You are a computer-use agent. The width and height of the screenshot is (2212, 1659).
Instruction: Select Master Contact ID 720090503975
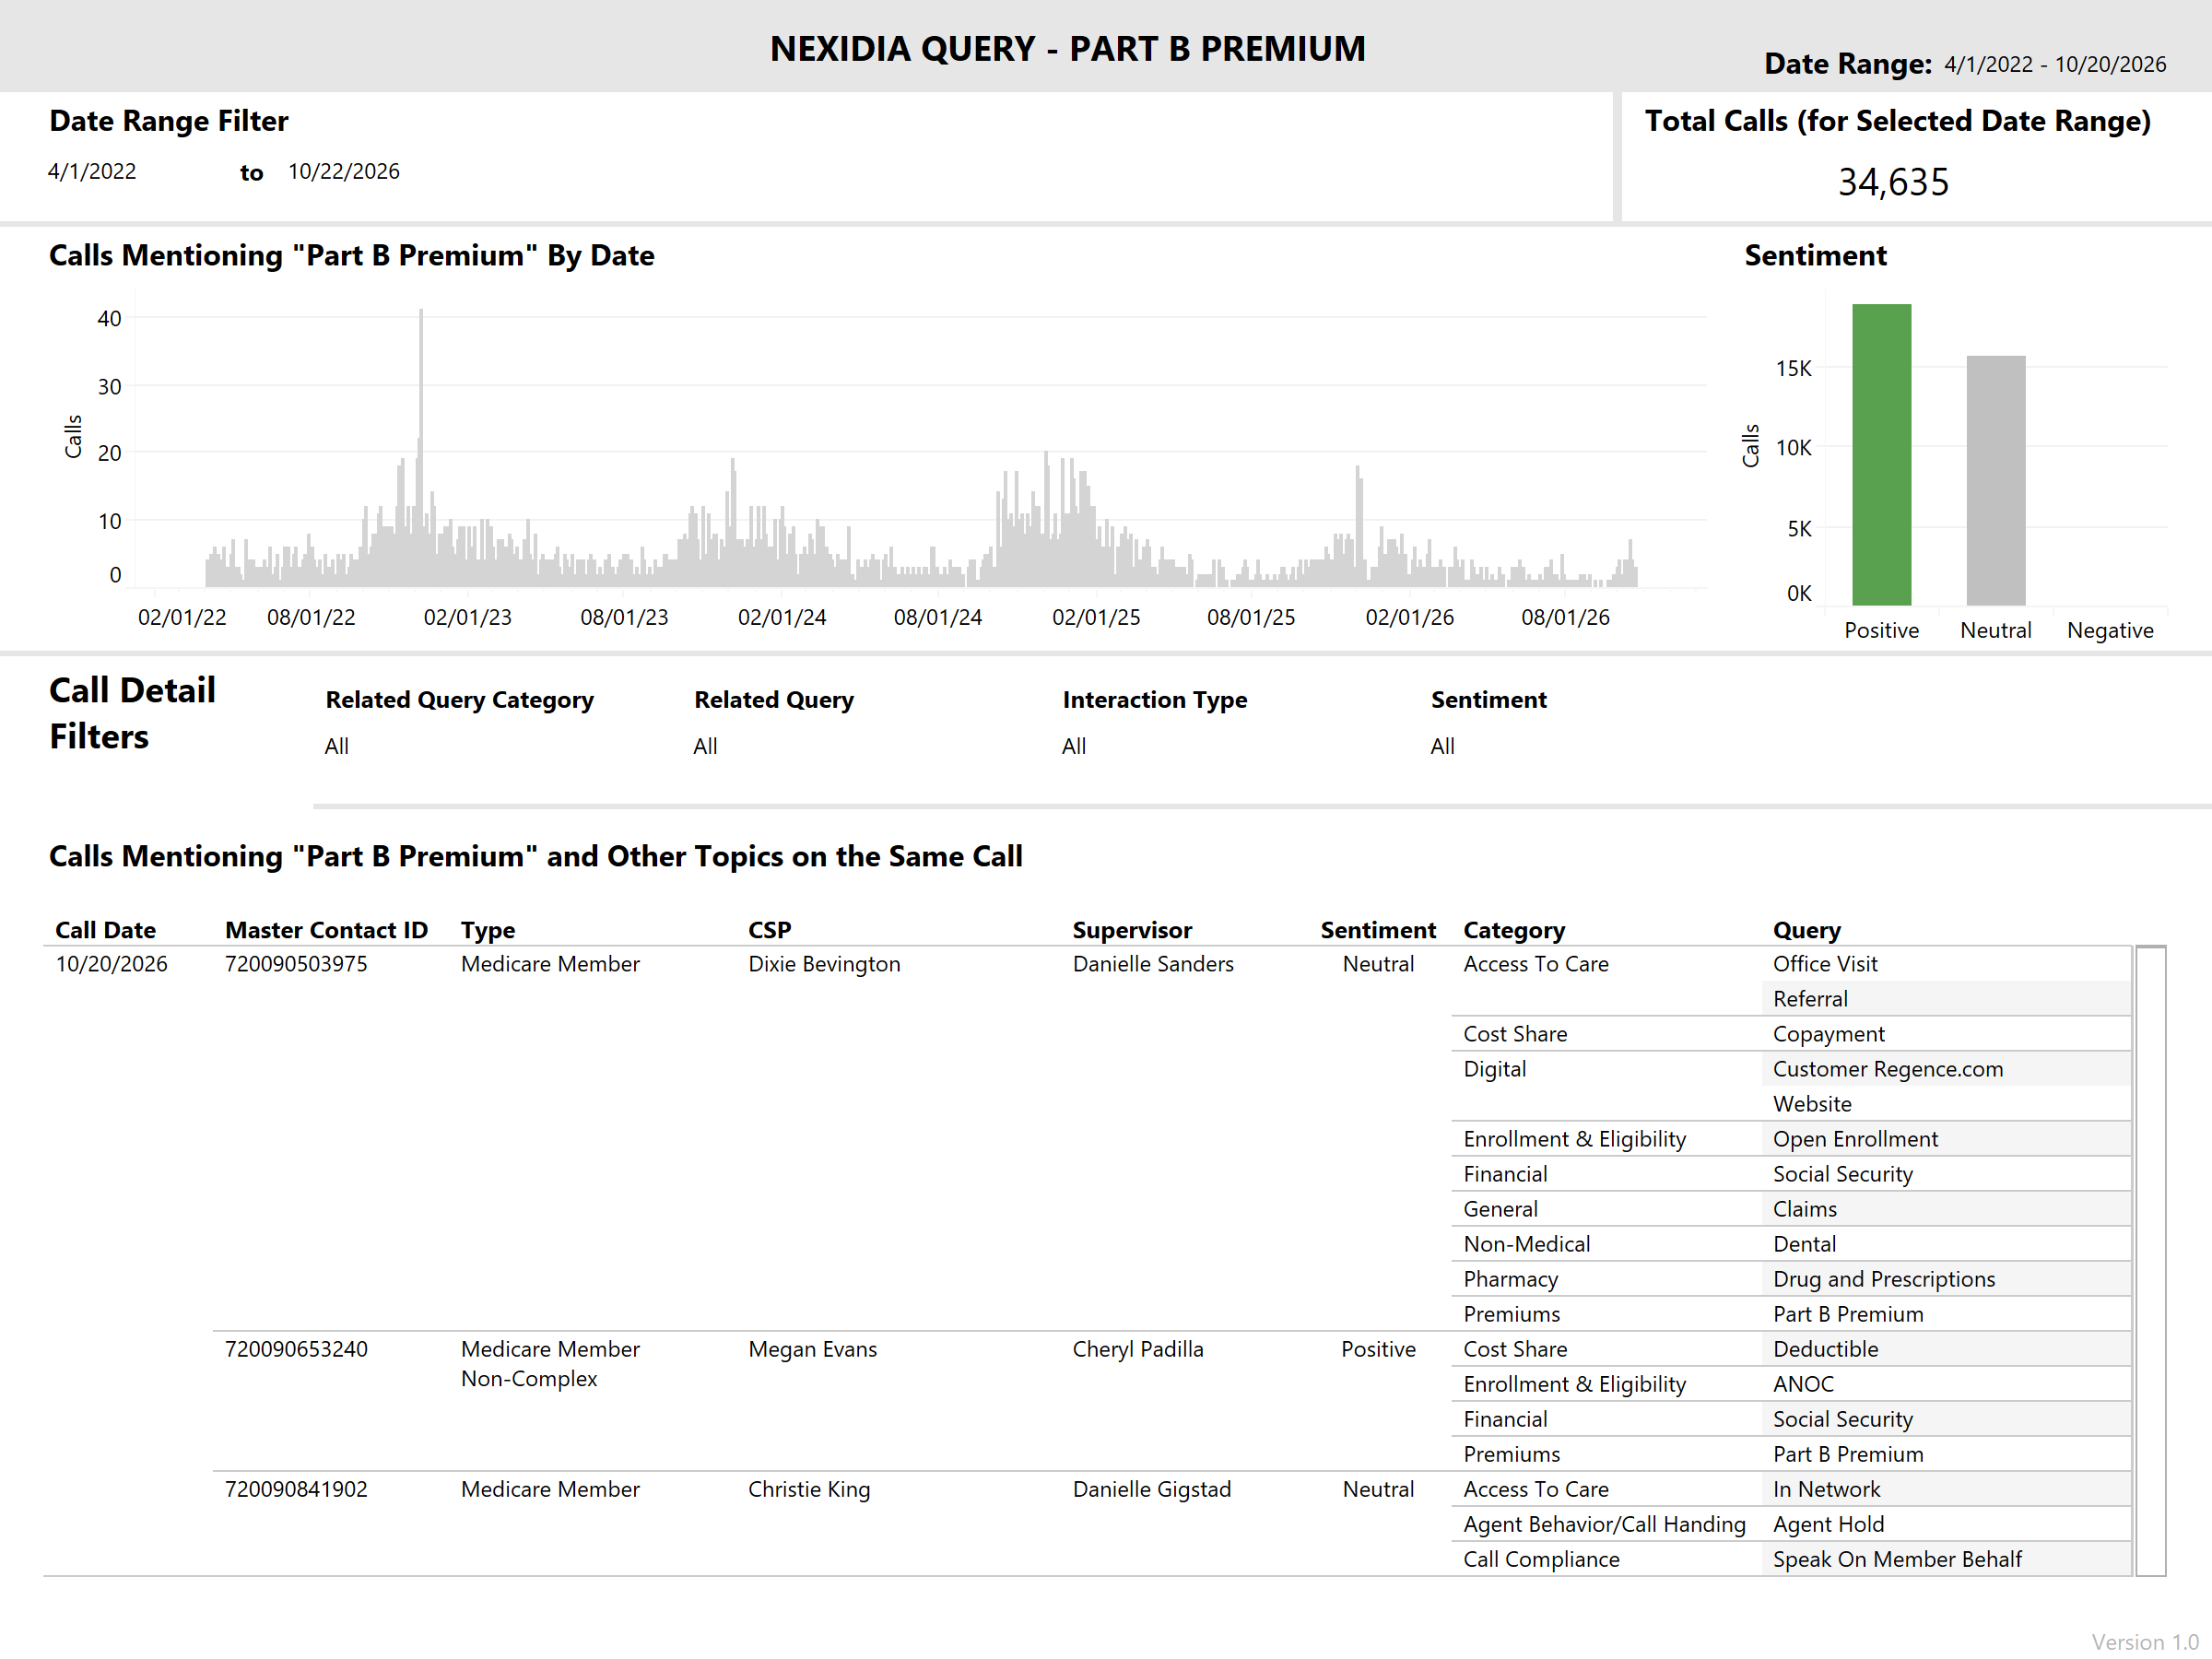coord(296,964)
